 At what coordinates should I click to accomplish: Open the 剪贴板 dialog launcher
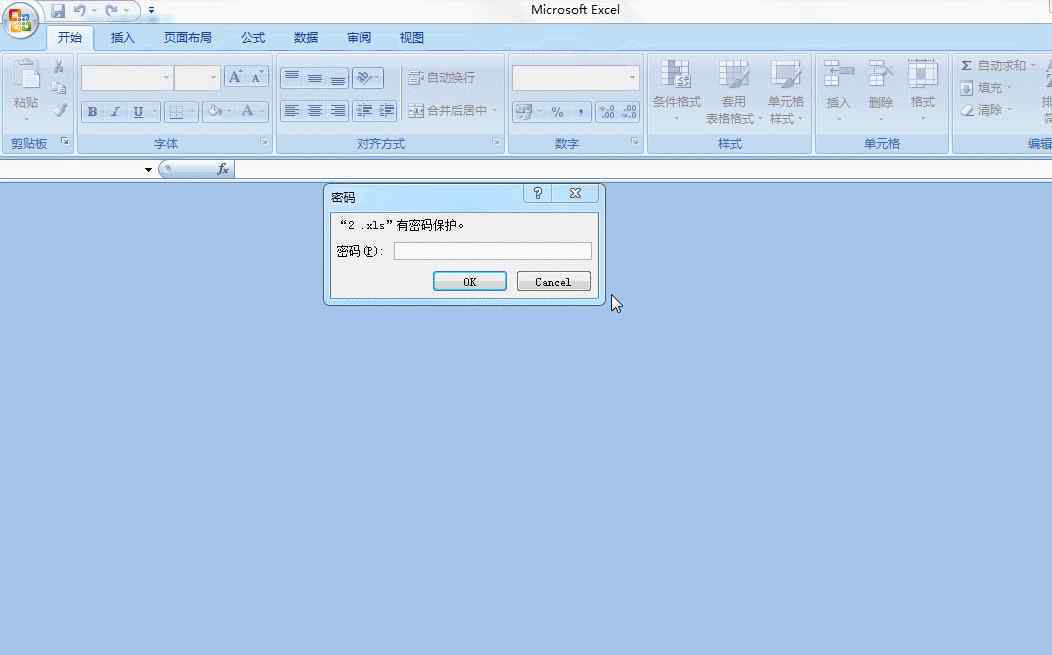pyautogui.click(x=64, y=141)
